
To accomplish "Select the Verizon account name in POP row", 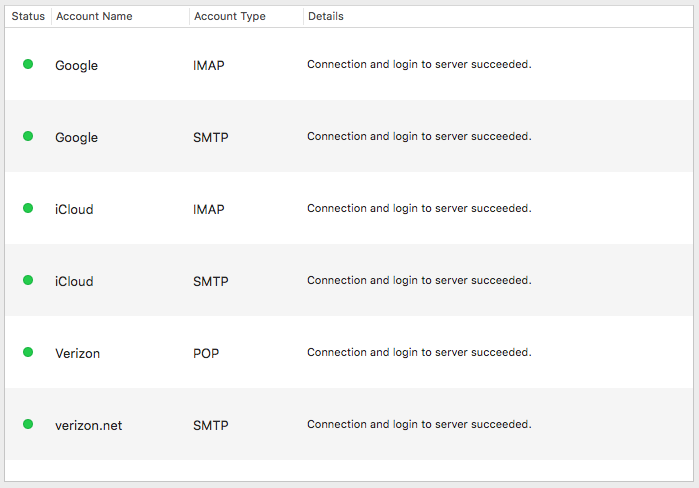I will [77, 354].
